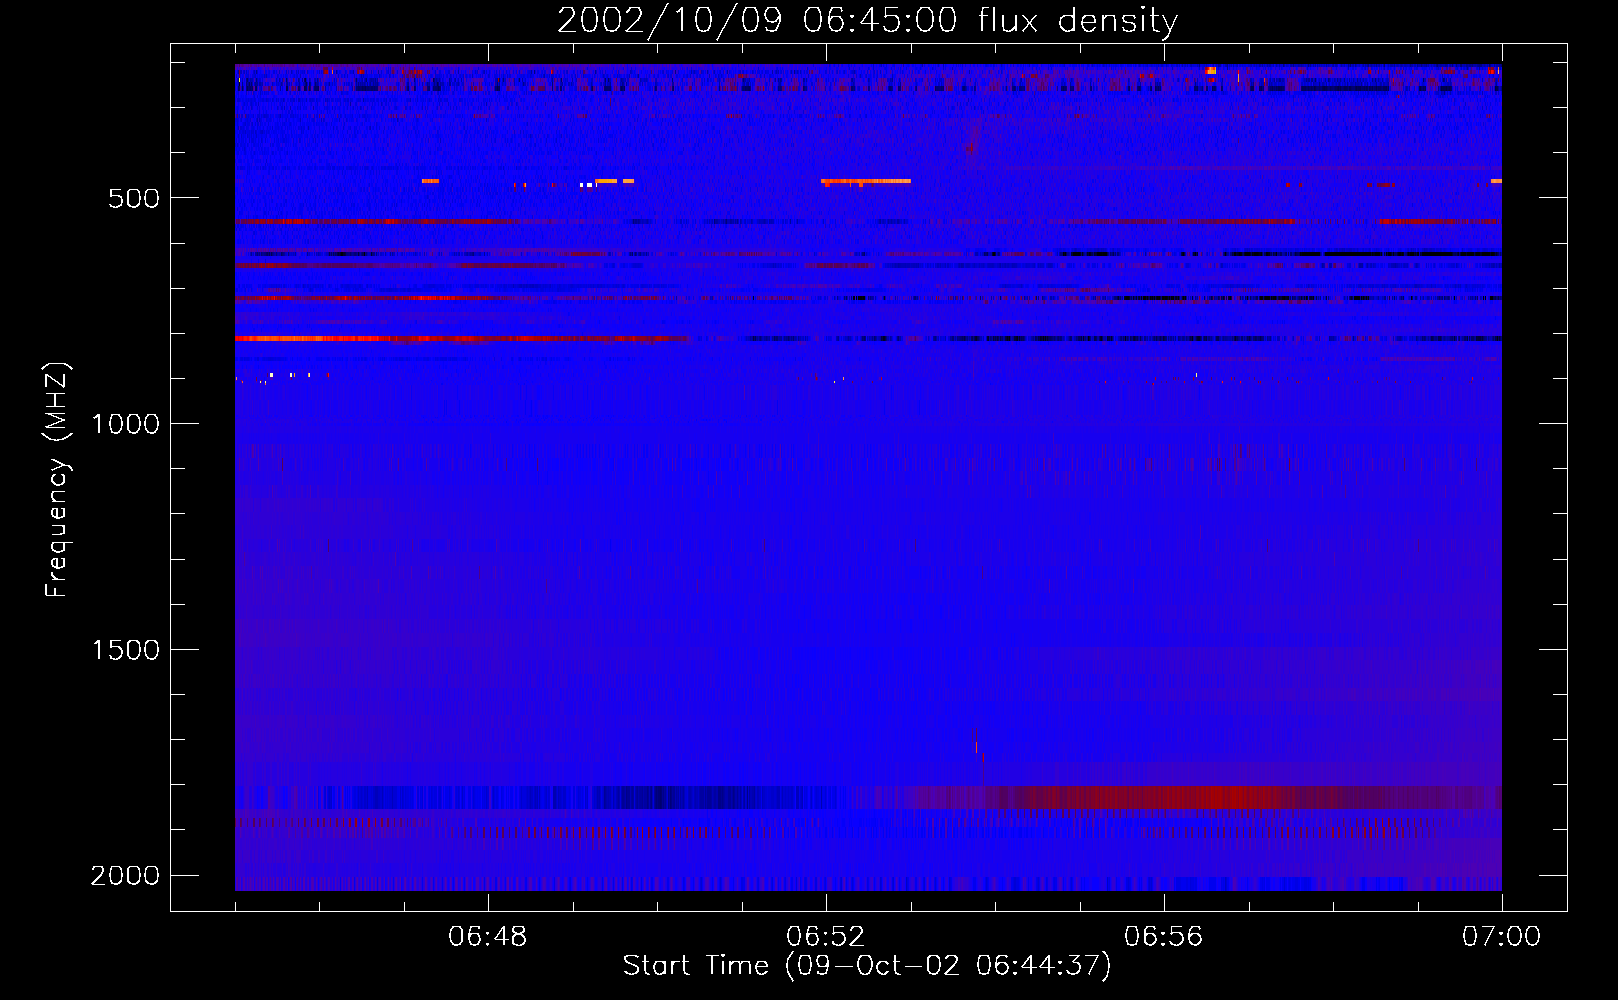Click the 07:00 time tick label
1618x1000 pixels.
1502,937
